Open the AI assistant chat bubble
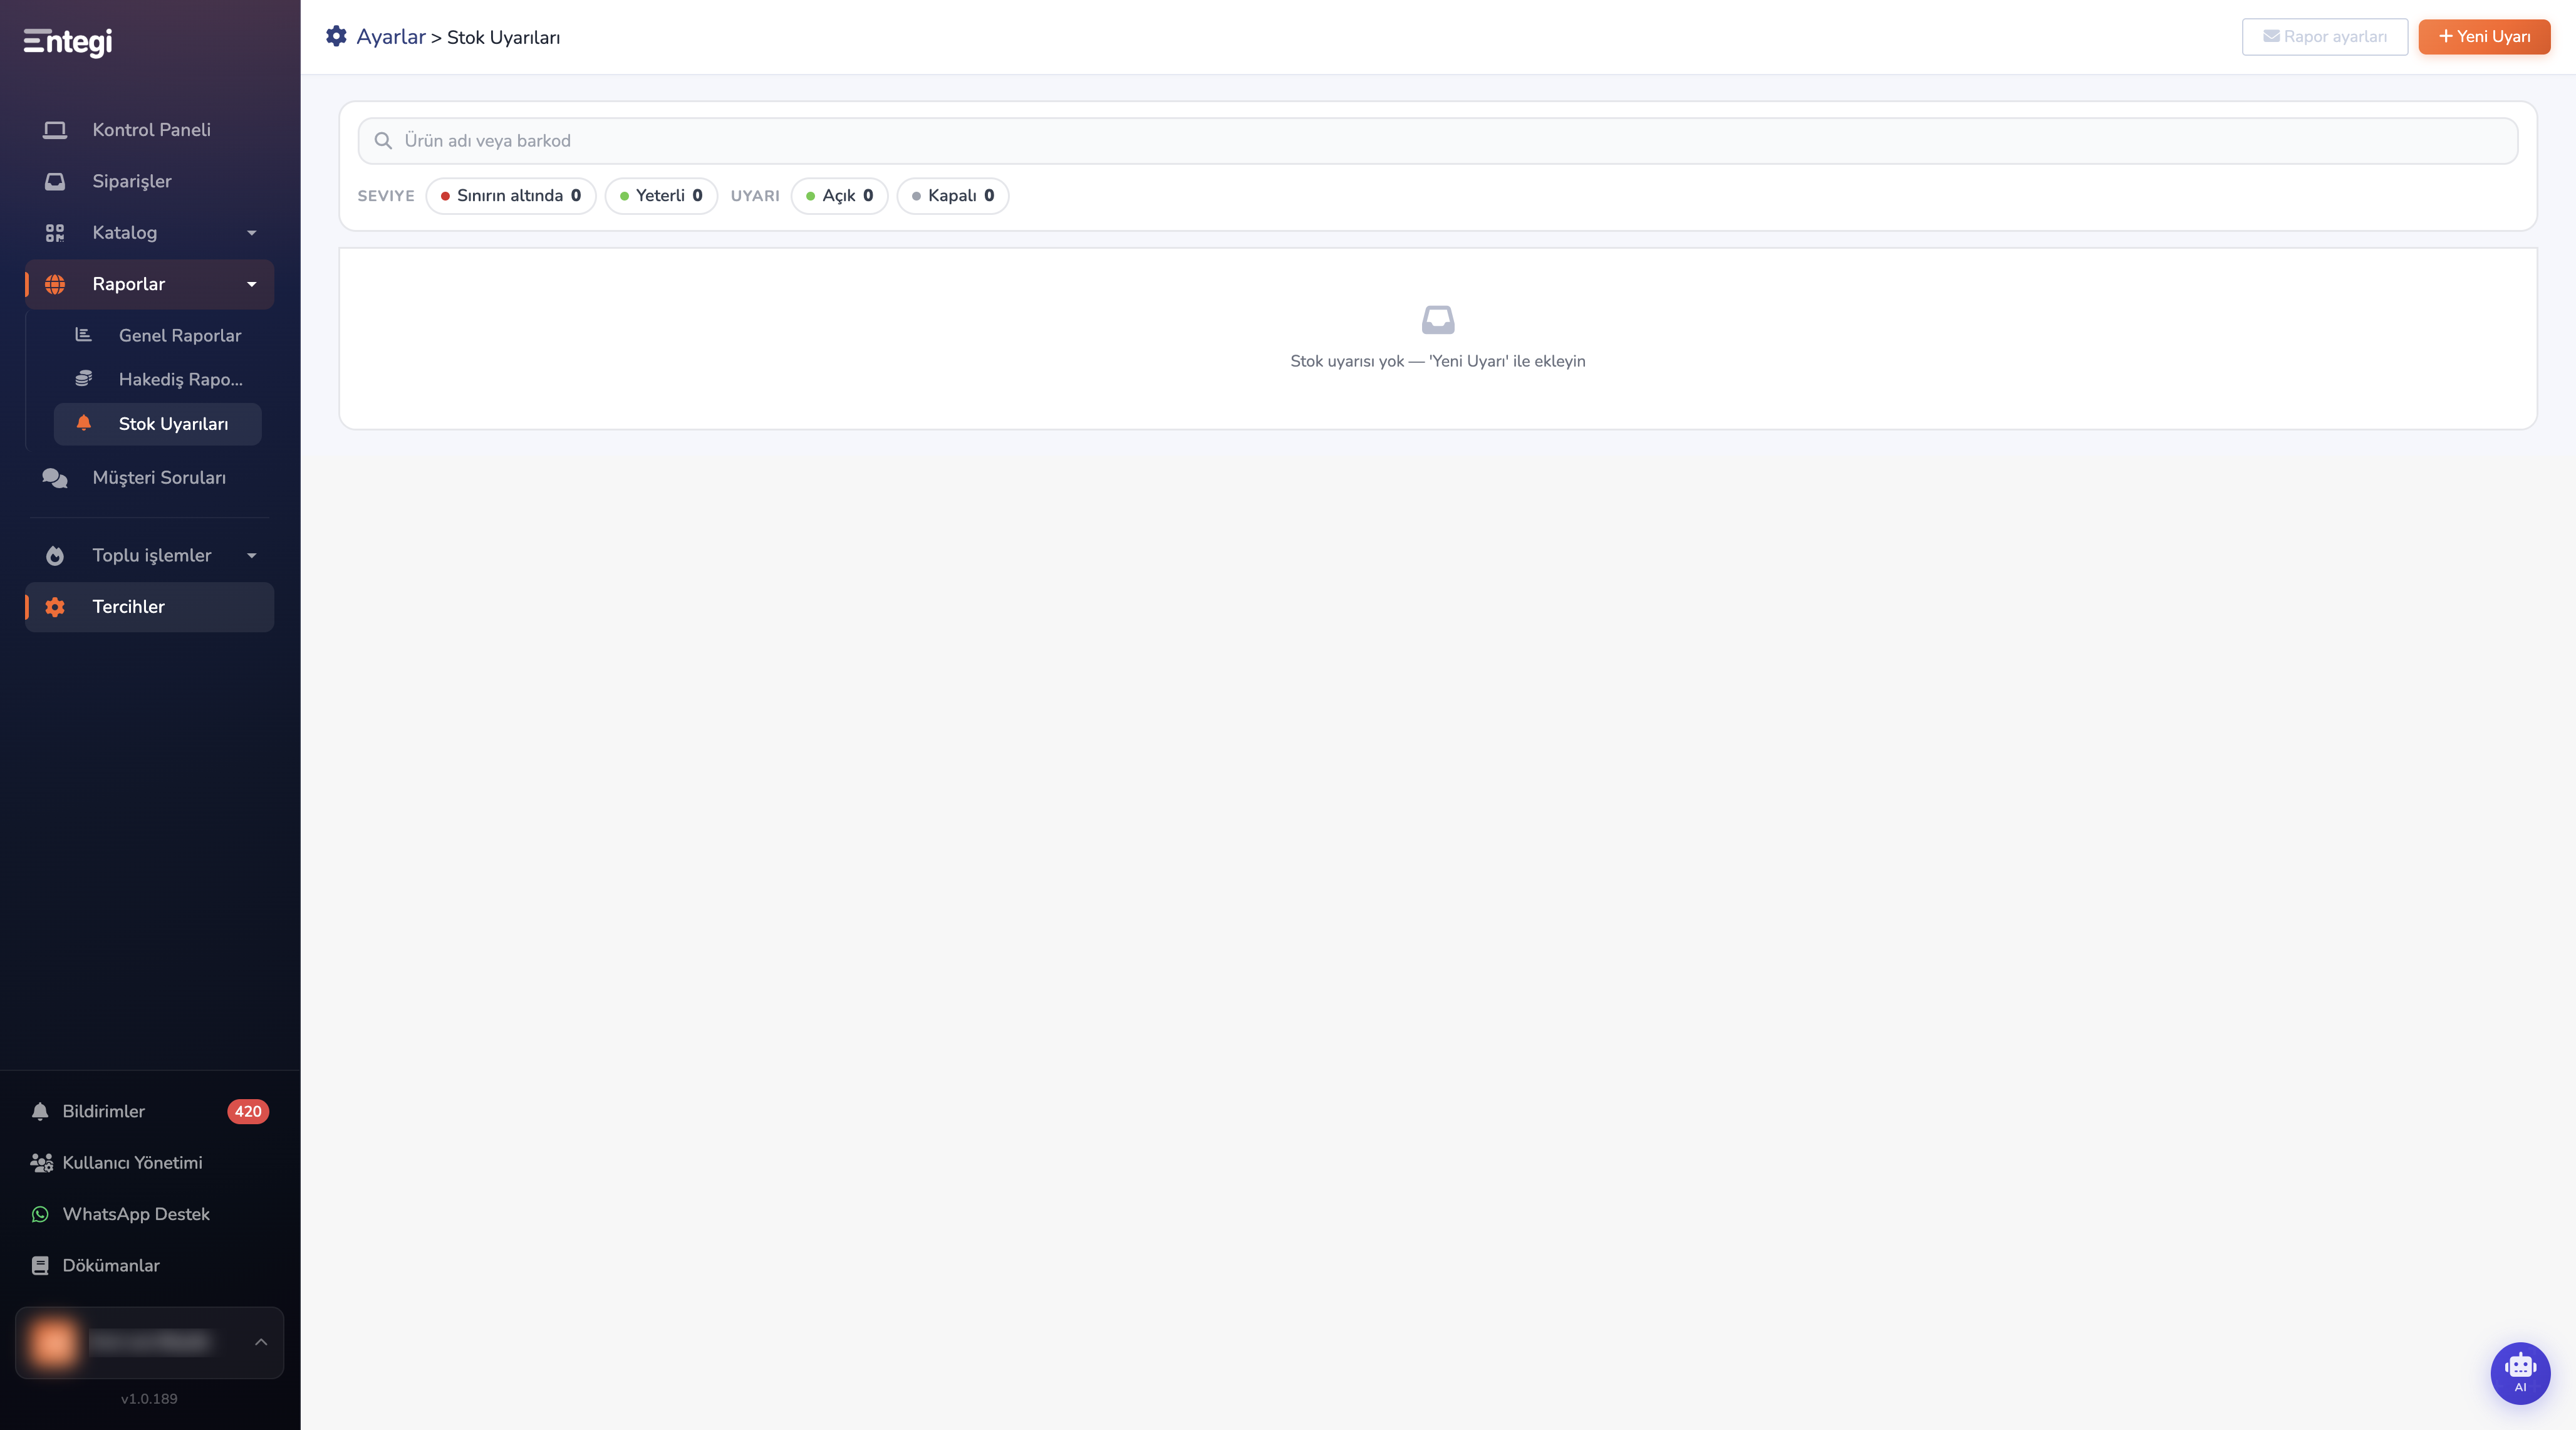Screen dimensions: 2576x1430 coord(2520,1372)
